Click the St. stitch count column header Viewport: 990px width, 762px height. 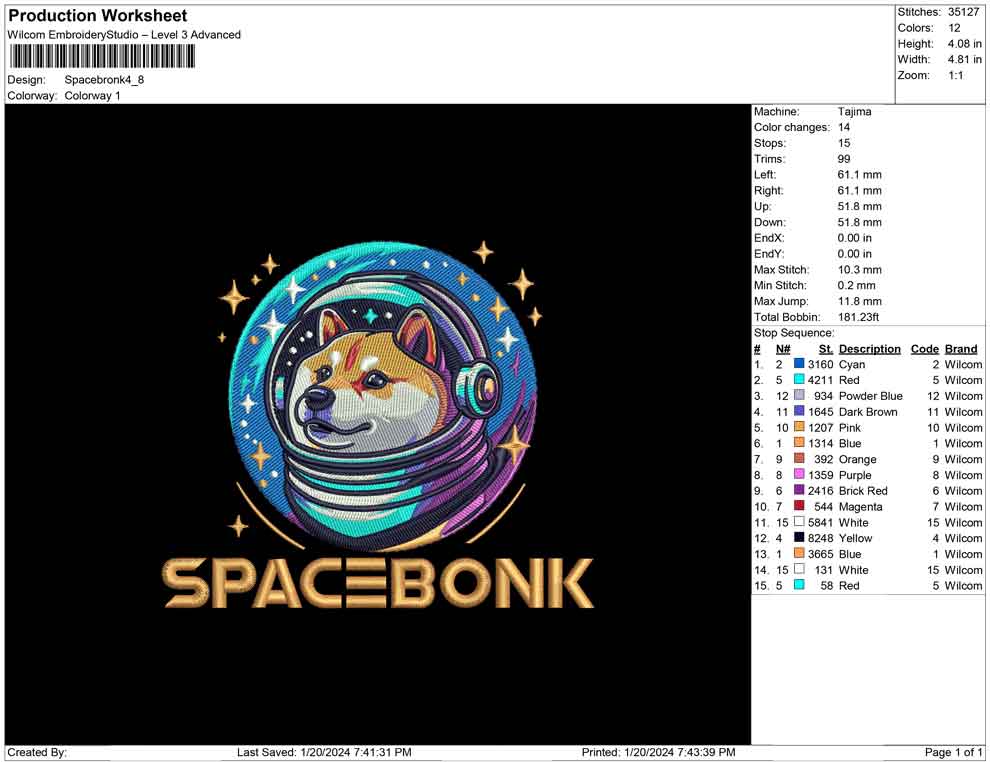pyautogui.click(x=825, y=349)
